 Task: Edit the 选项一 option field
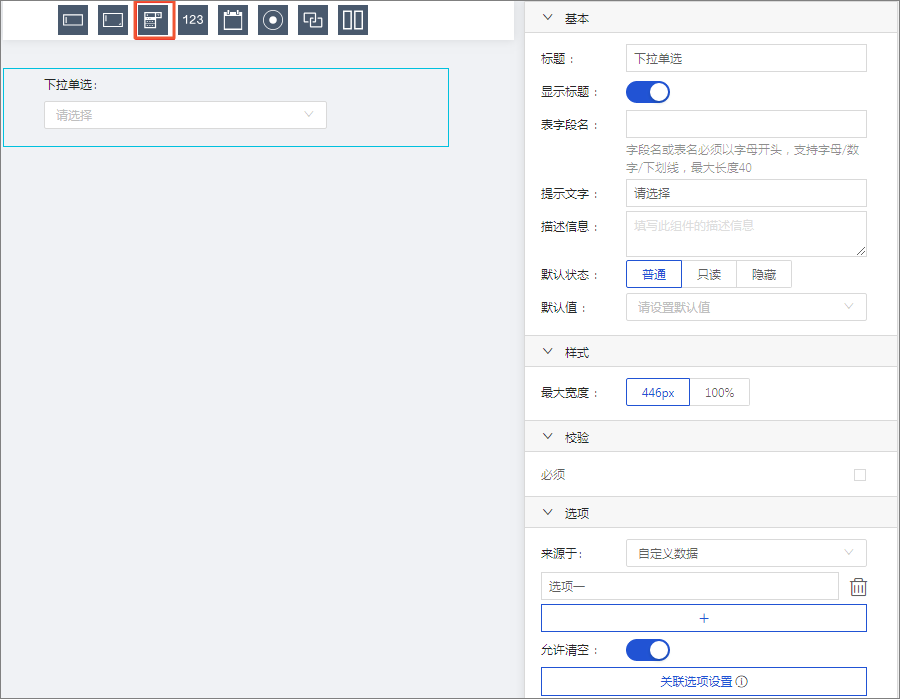[689, 586]
